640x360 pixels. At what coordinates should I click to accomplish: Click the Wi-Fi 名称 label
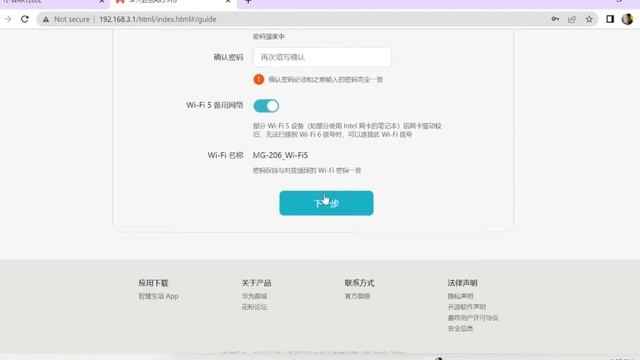(225, 155)
